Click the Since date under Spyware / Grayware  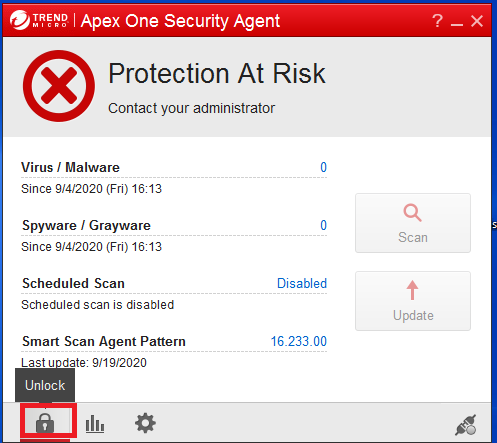coord(91,247)
